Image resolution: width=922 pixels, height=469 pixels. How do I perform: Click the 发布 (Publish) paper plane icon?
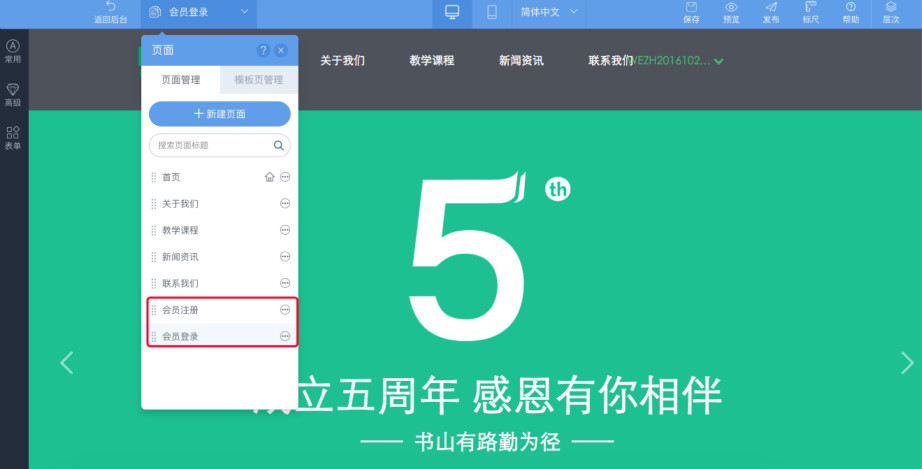point(771,8)
